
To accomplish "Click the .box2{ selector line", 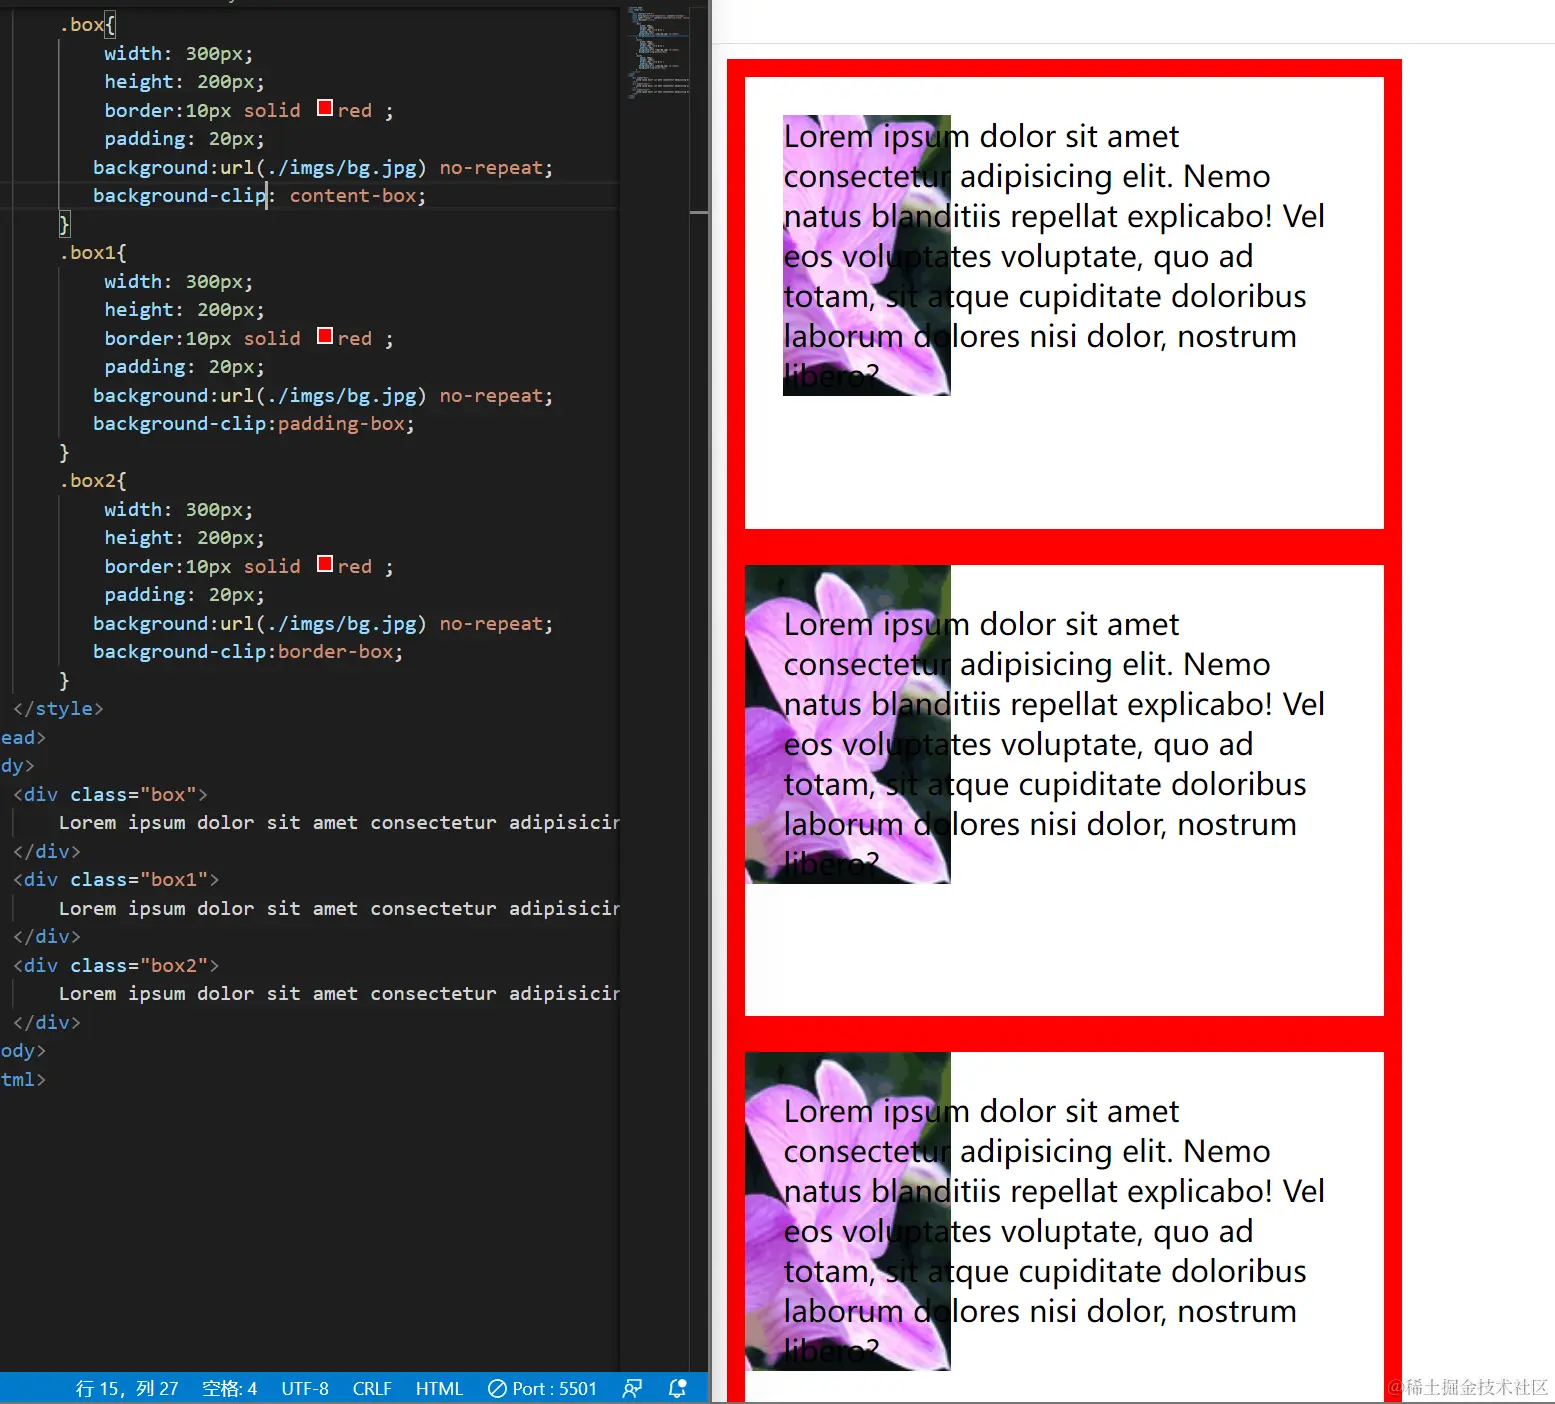I will tap(93, 481).
